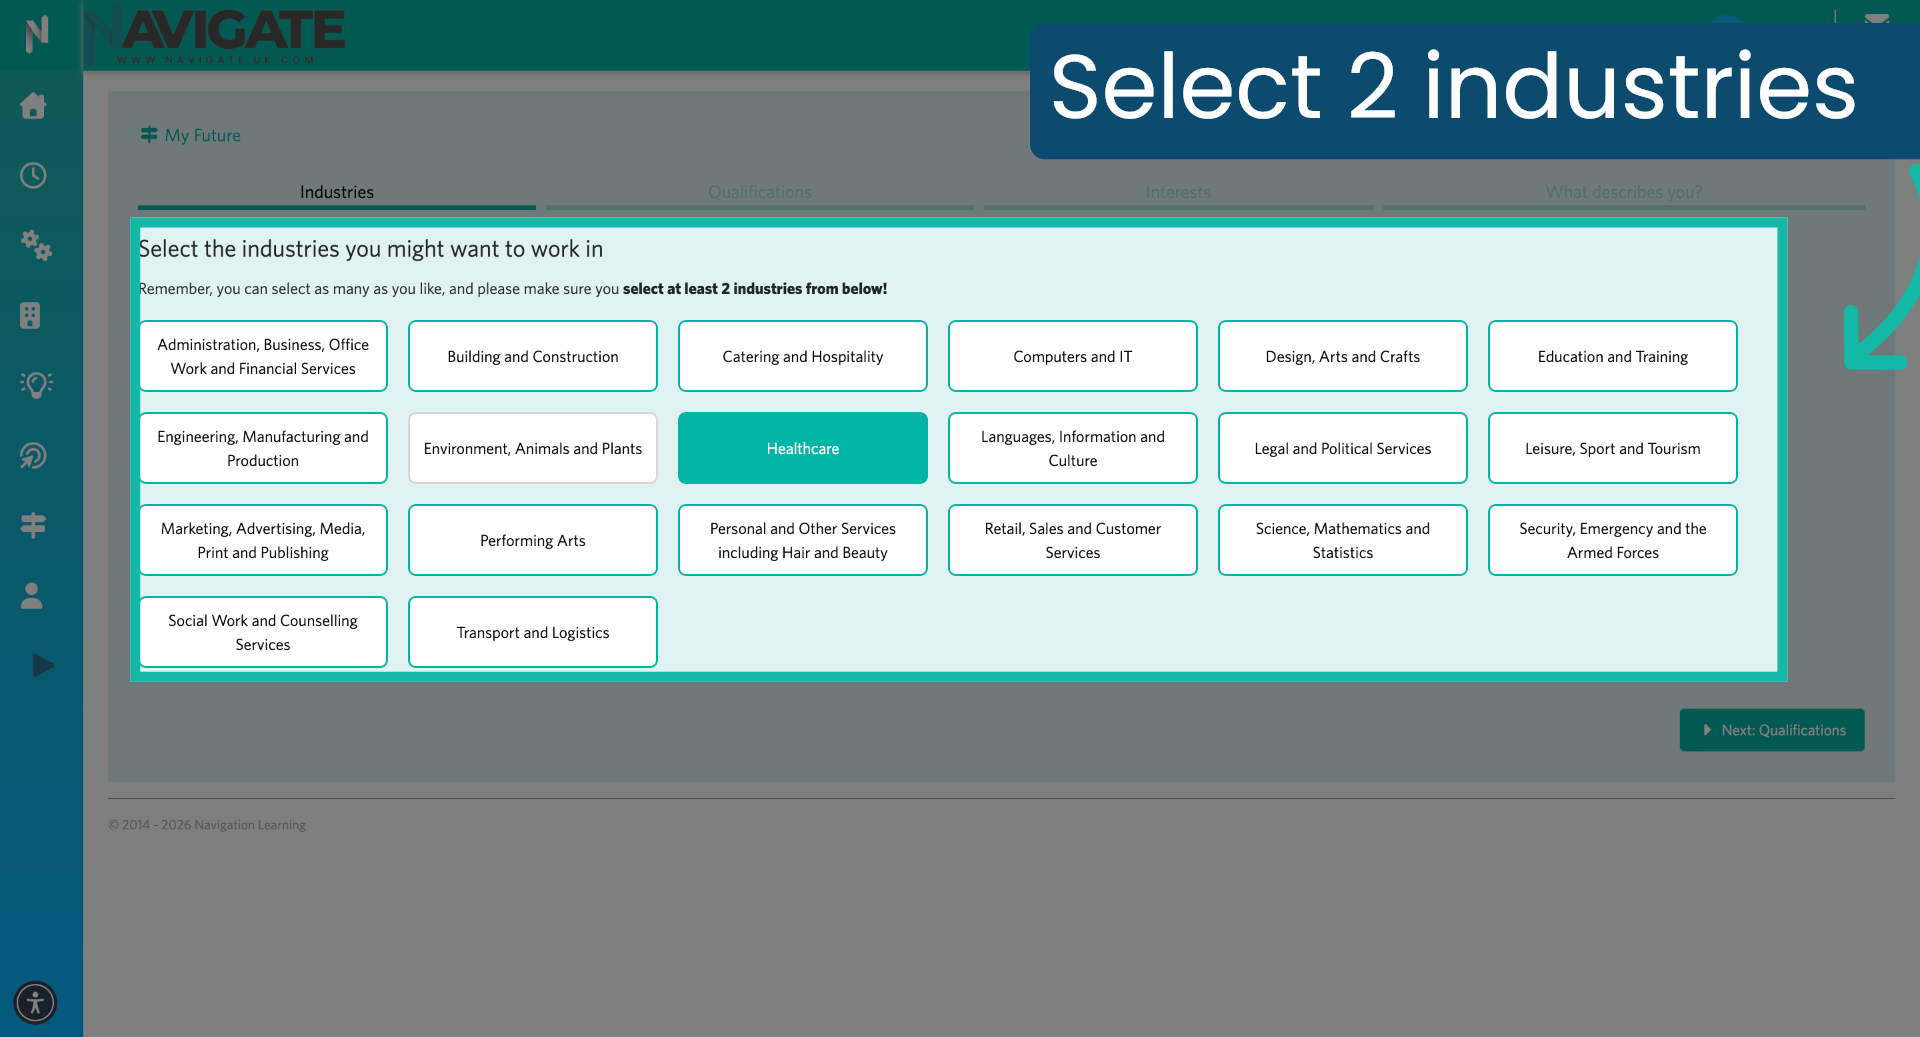Switch to the Qualifications tab
Screen dimensions: 1920x1037
click(760, 192)
